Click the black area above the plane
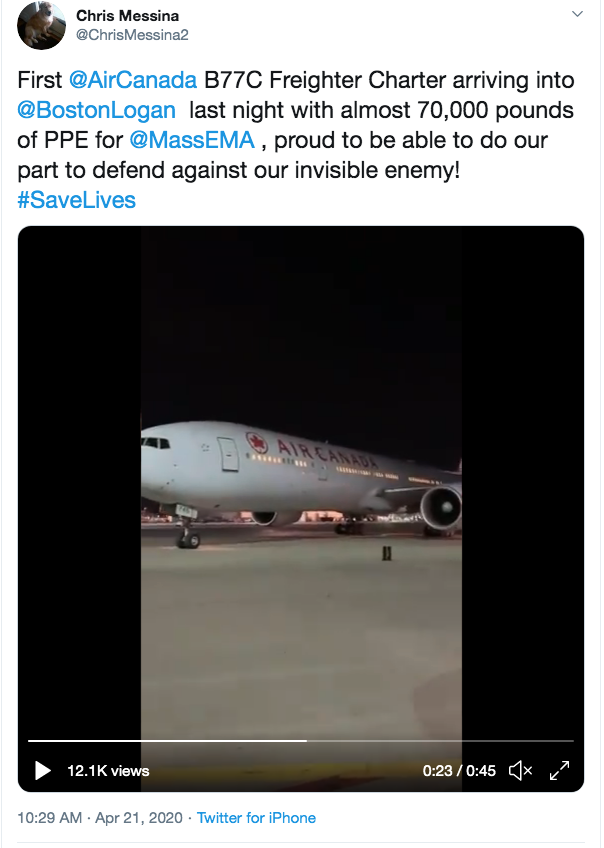604x848 pixels. tap(300, 320)
